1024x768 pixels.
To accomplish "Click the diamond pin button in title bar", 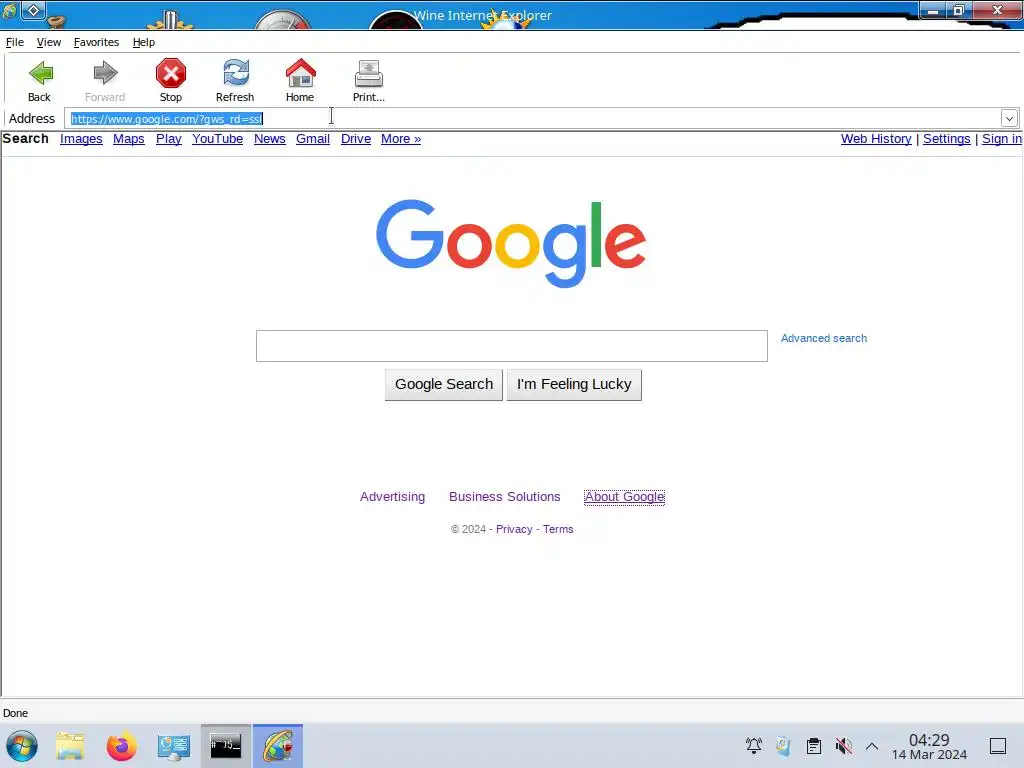I will click(x=33, y=10).
